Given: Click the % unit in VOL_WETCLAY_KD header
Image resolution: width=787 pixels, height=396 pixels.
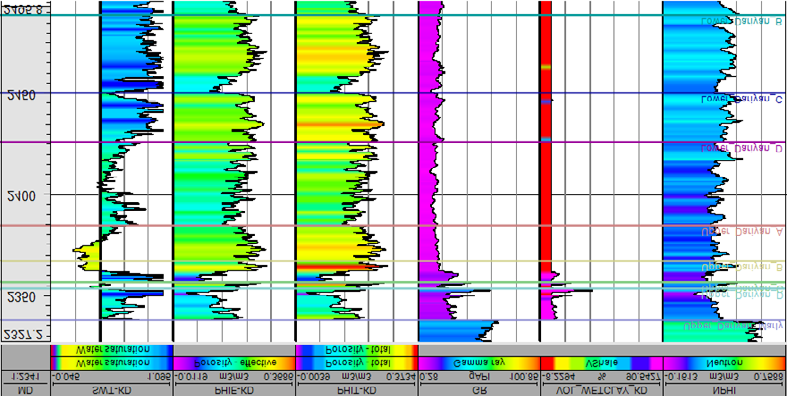Looking at the screenshot, I should pyautogui.click(x=601, y=376).
